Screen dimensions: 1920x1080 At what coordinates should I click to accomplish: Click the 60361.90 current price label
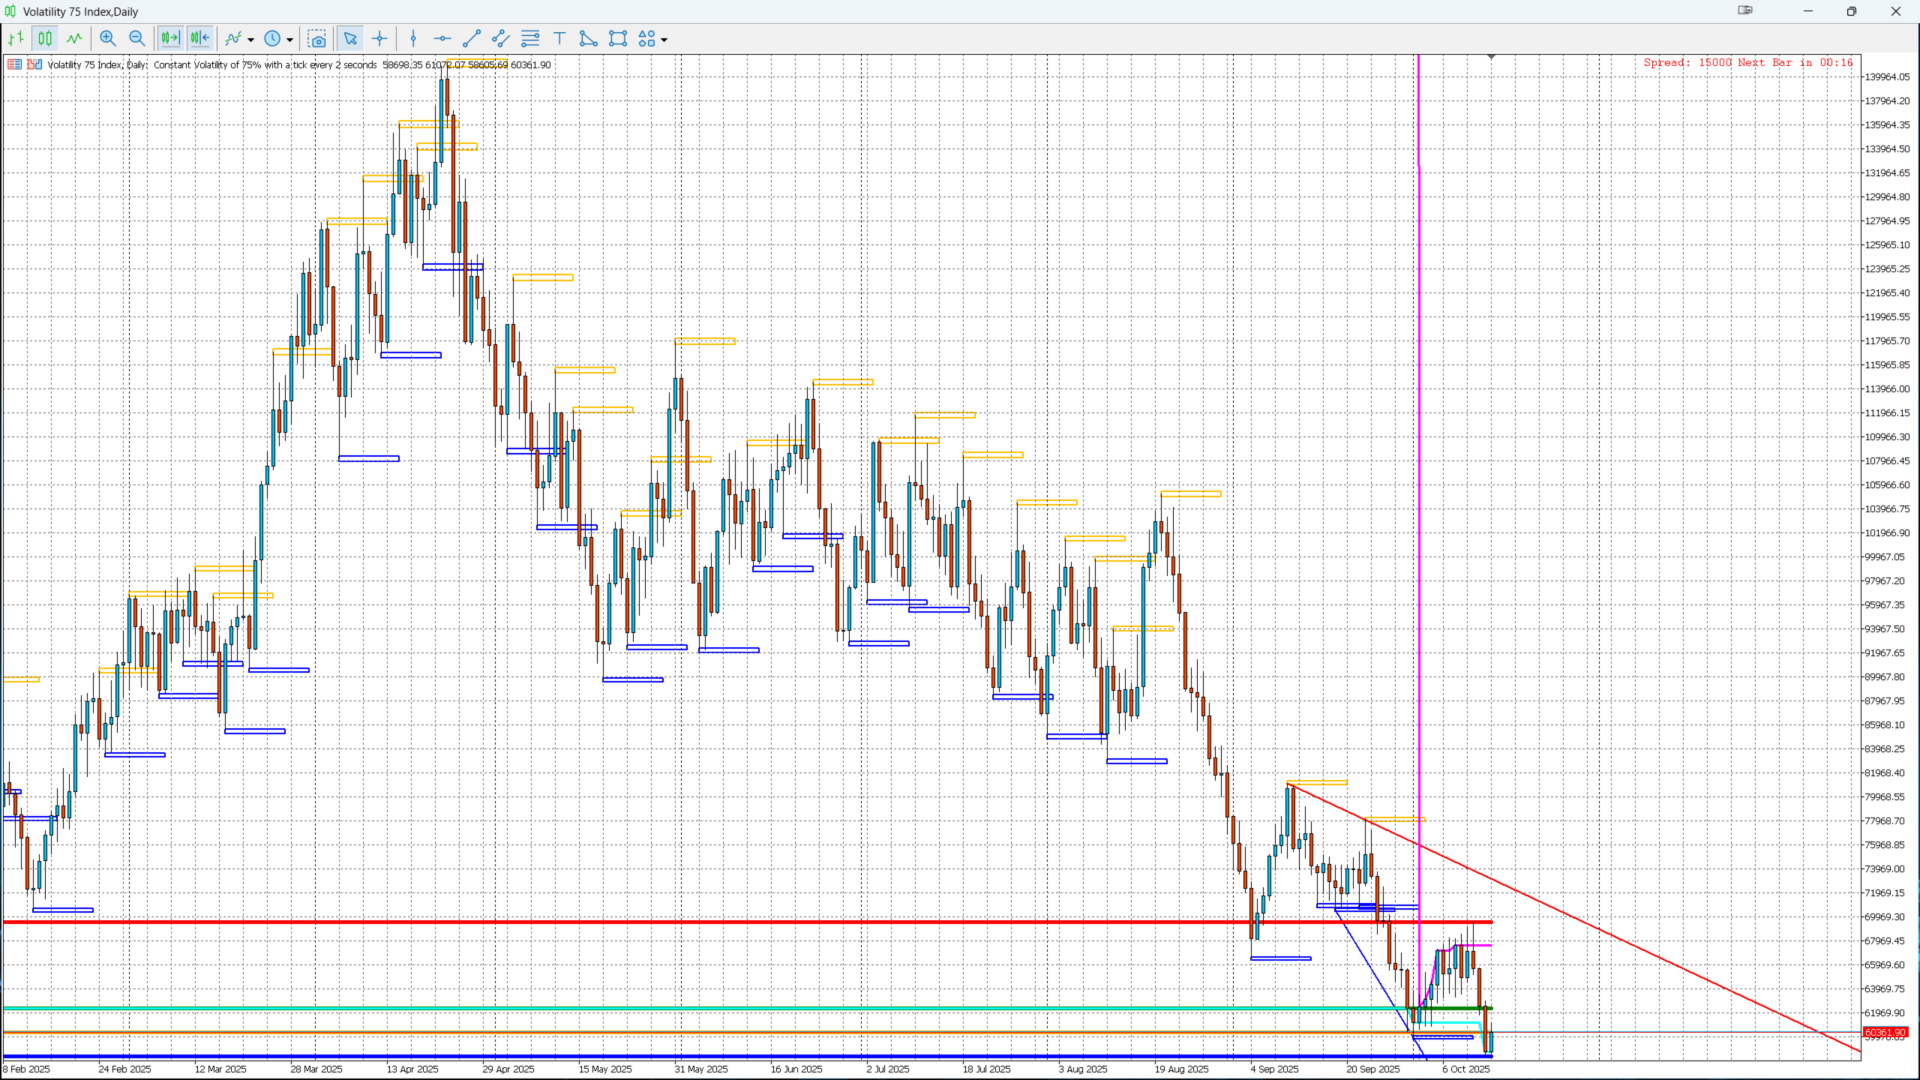point(1885,1032)
